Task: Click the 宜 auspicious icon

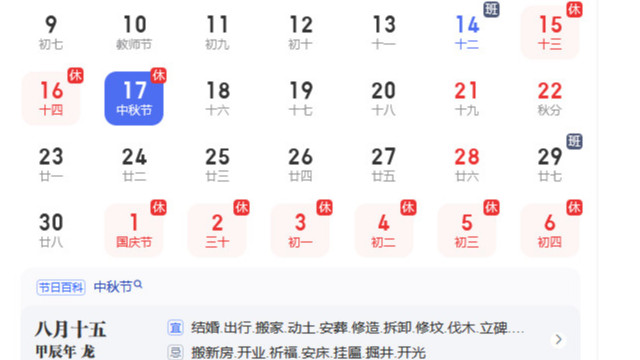Action: 176,328
